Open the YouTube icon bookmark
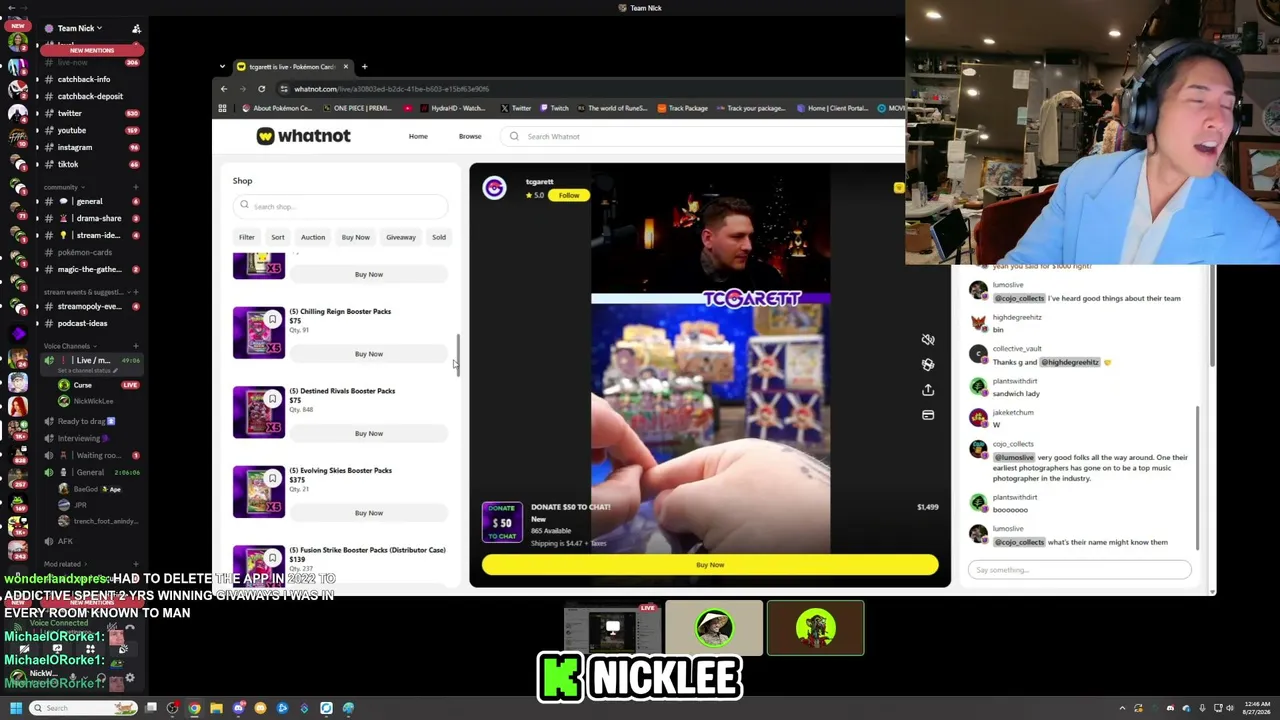 coord(408,108)
